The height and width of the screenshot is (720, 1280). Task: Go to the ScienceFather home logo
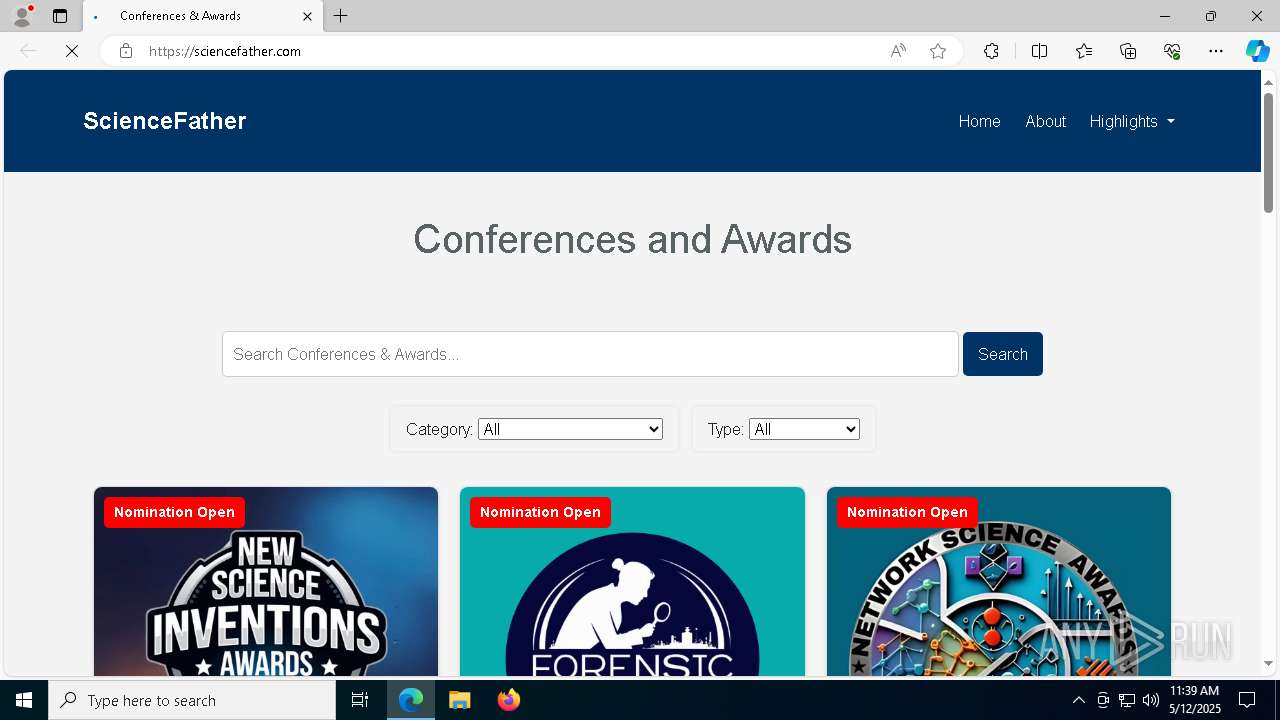point(165,121)
